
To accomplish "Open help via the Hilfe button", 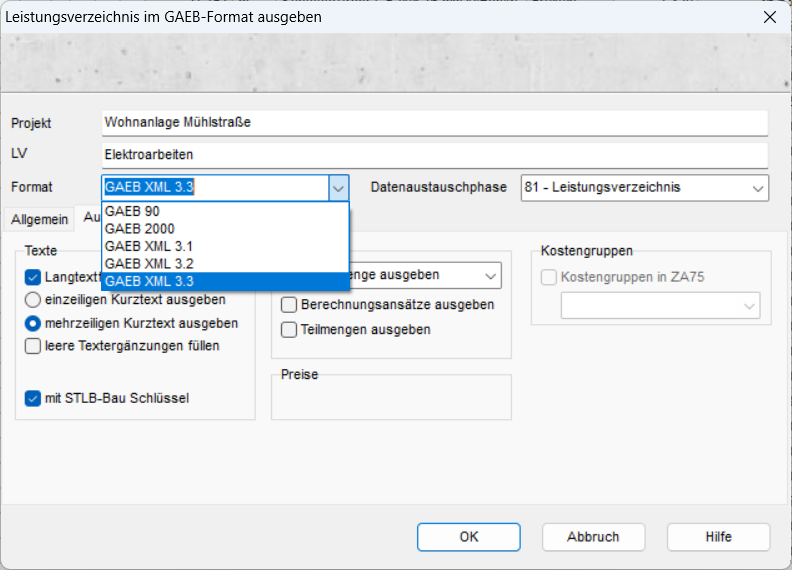I will (718, 537).
